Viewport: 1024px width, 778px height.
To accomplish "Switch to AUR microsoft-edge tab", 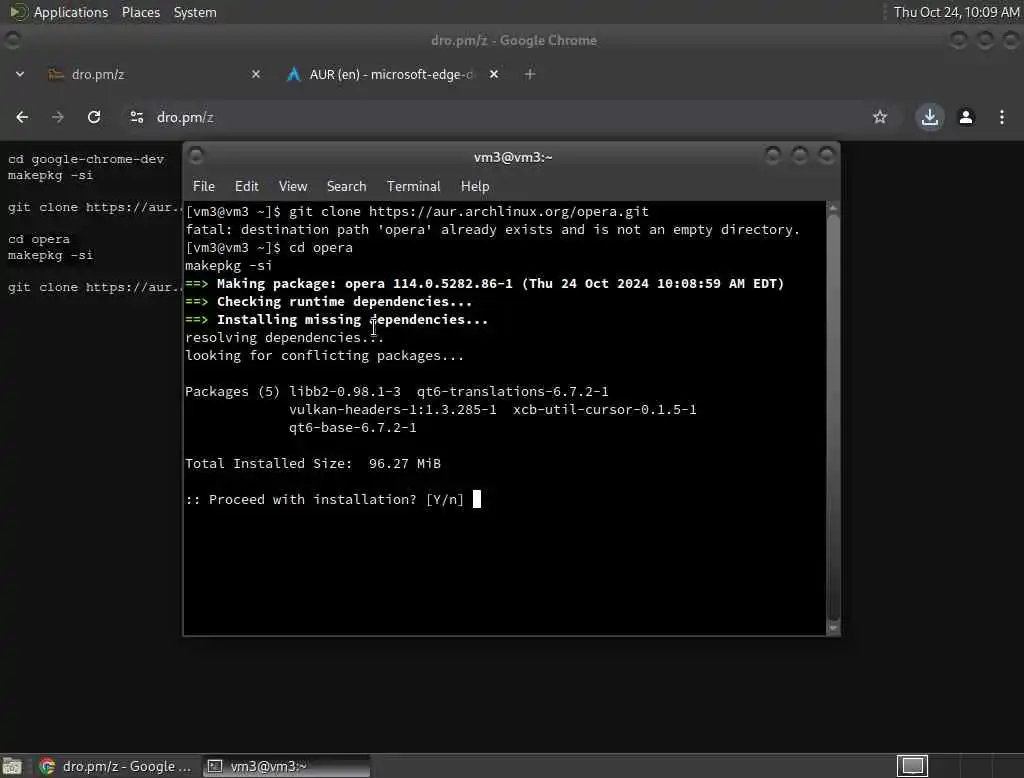I will coord(392,74).
